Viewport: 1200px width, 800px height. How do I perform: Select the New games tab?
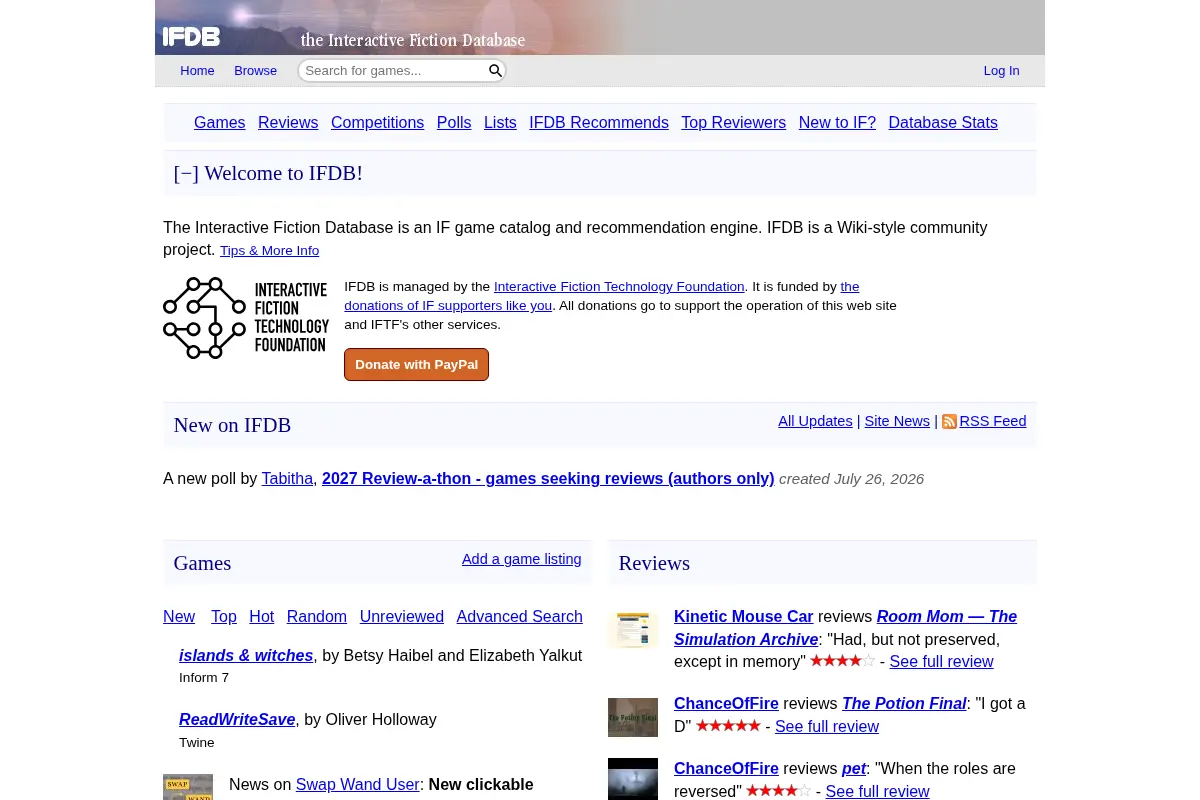(179, 617)
